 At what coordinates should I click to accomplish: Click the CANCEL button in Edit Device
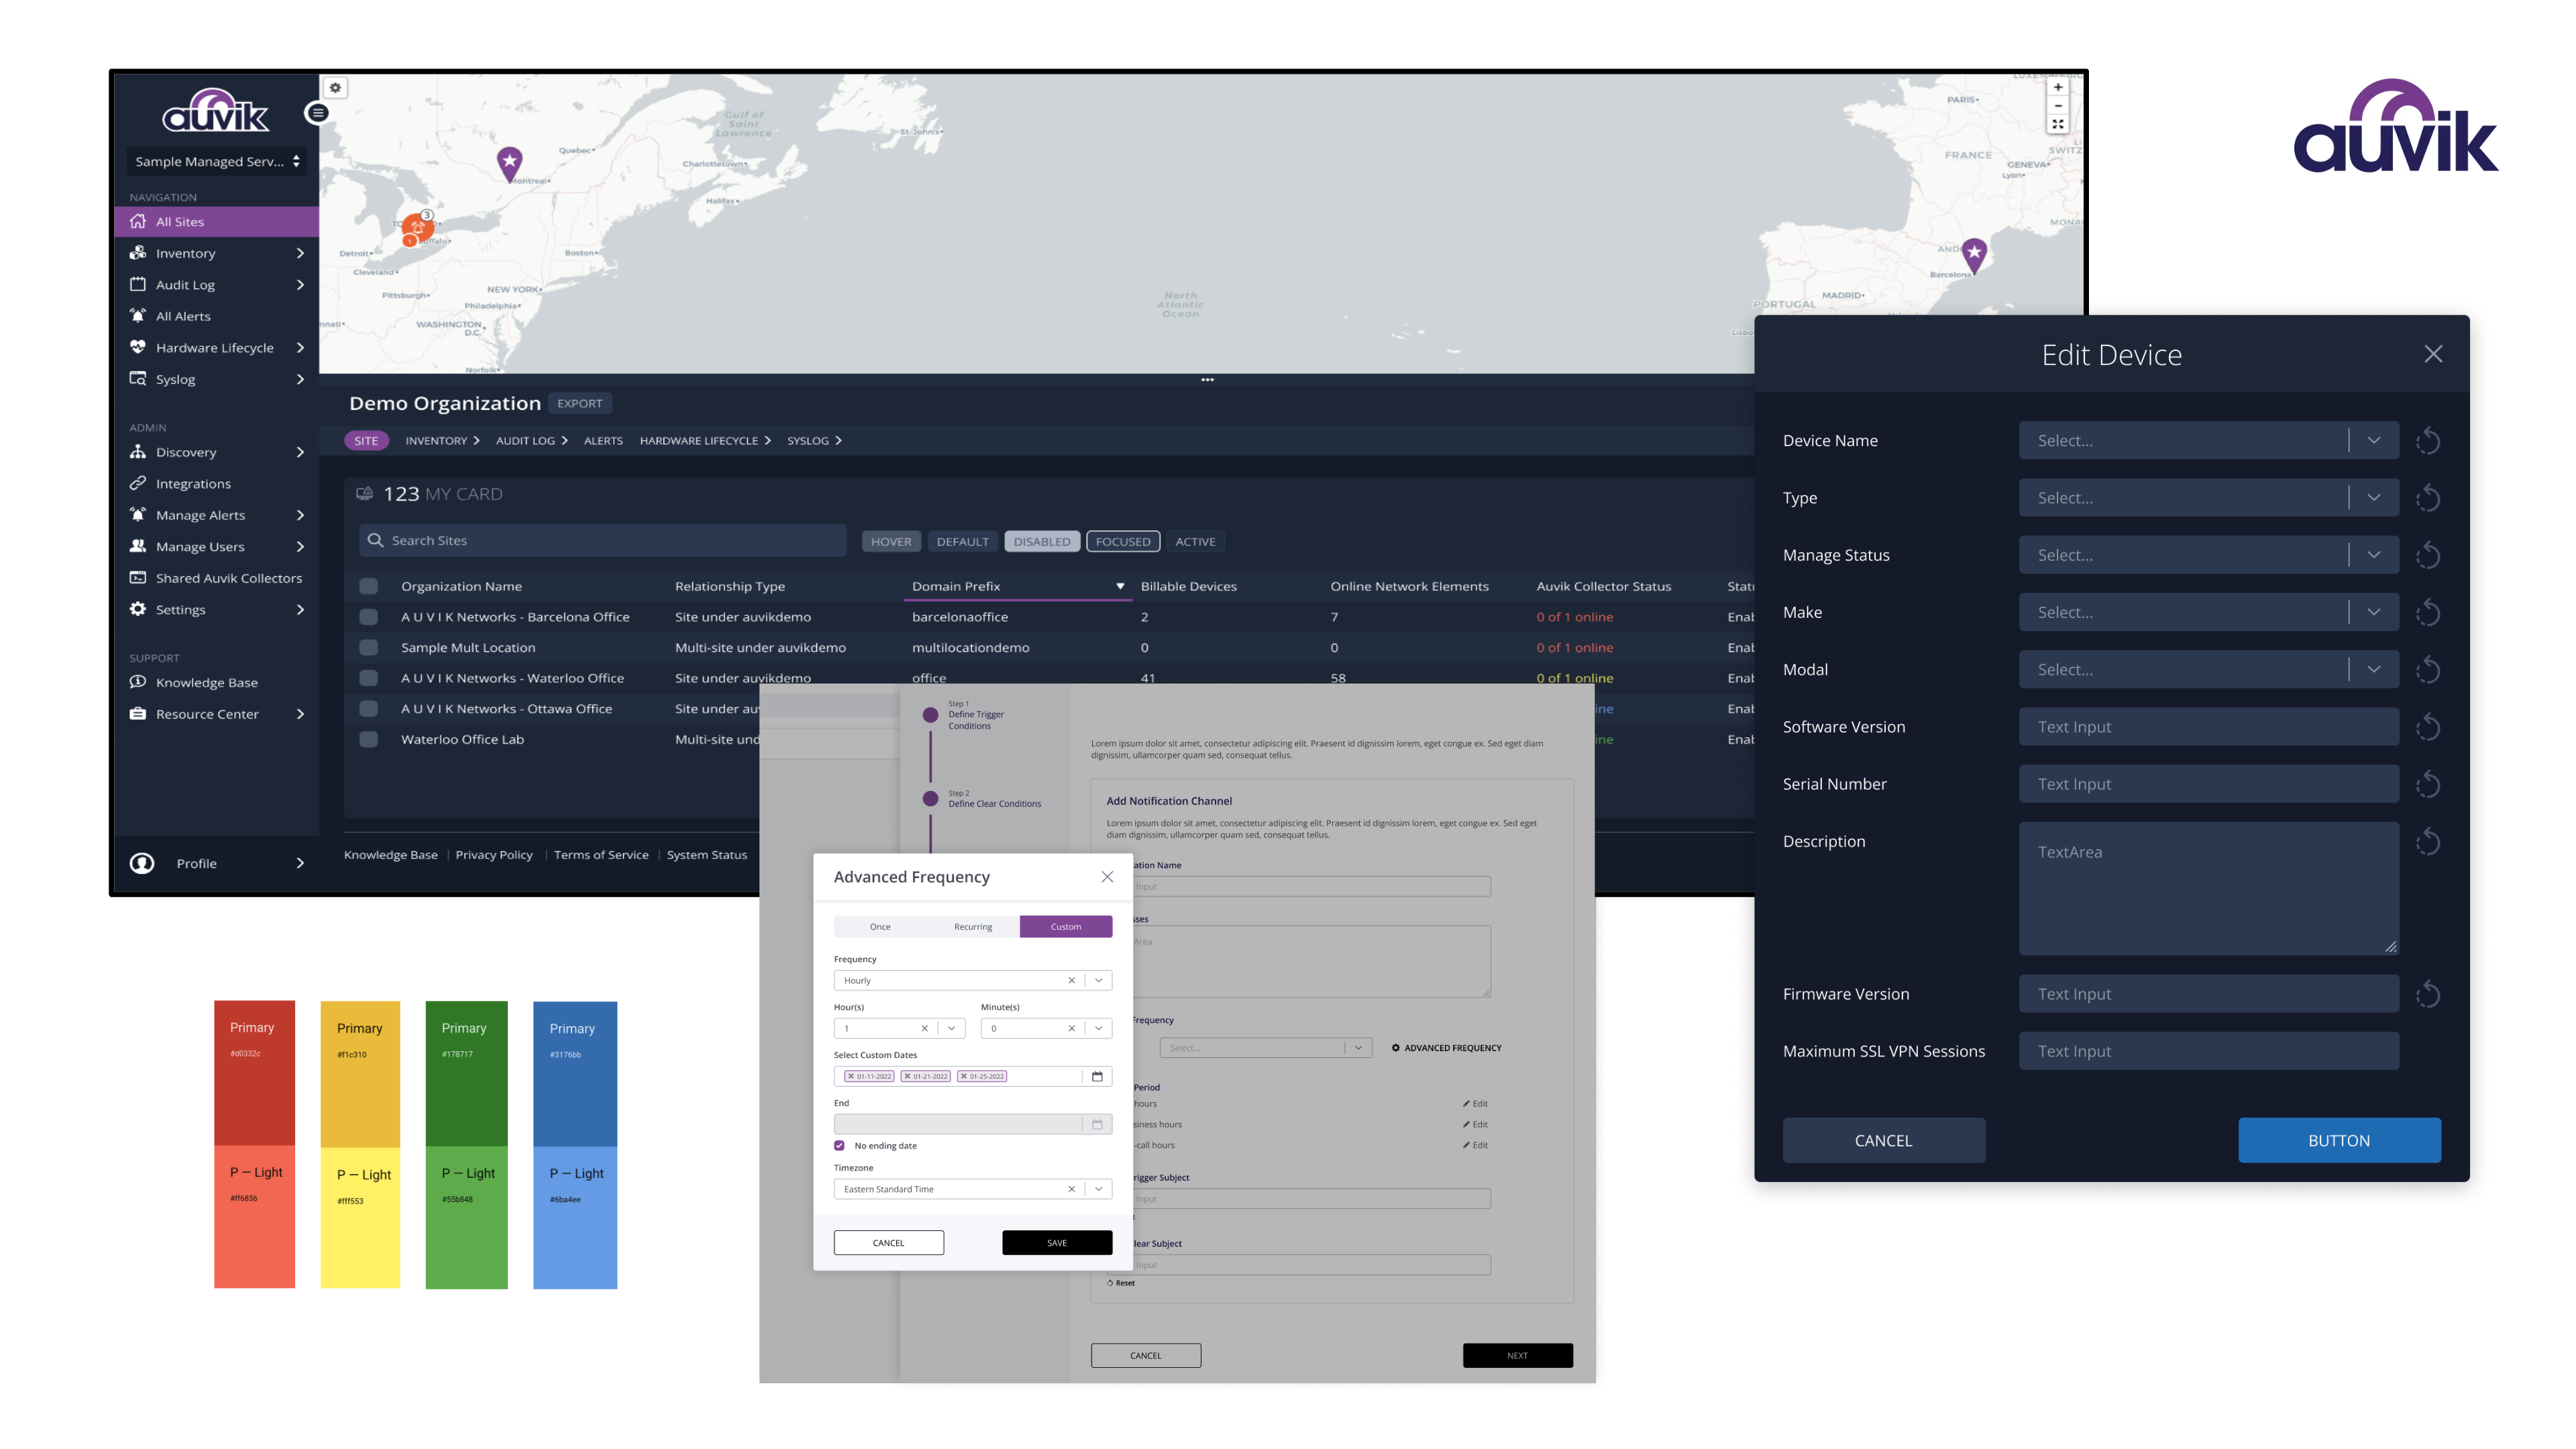tap(1884, 1141)
